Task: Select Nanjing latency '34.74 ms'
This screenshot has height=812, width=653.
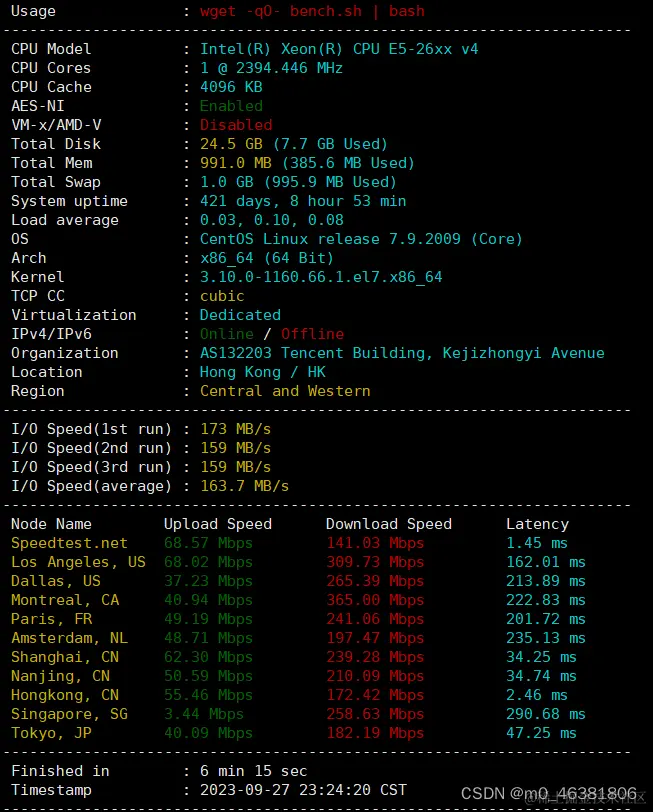Action: pos(541,676)
